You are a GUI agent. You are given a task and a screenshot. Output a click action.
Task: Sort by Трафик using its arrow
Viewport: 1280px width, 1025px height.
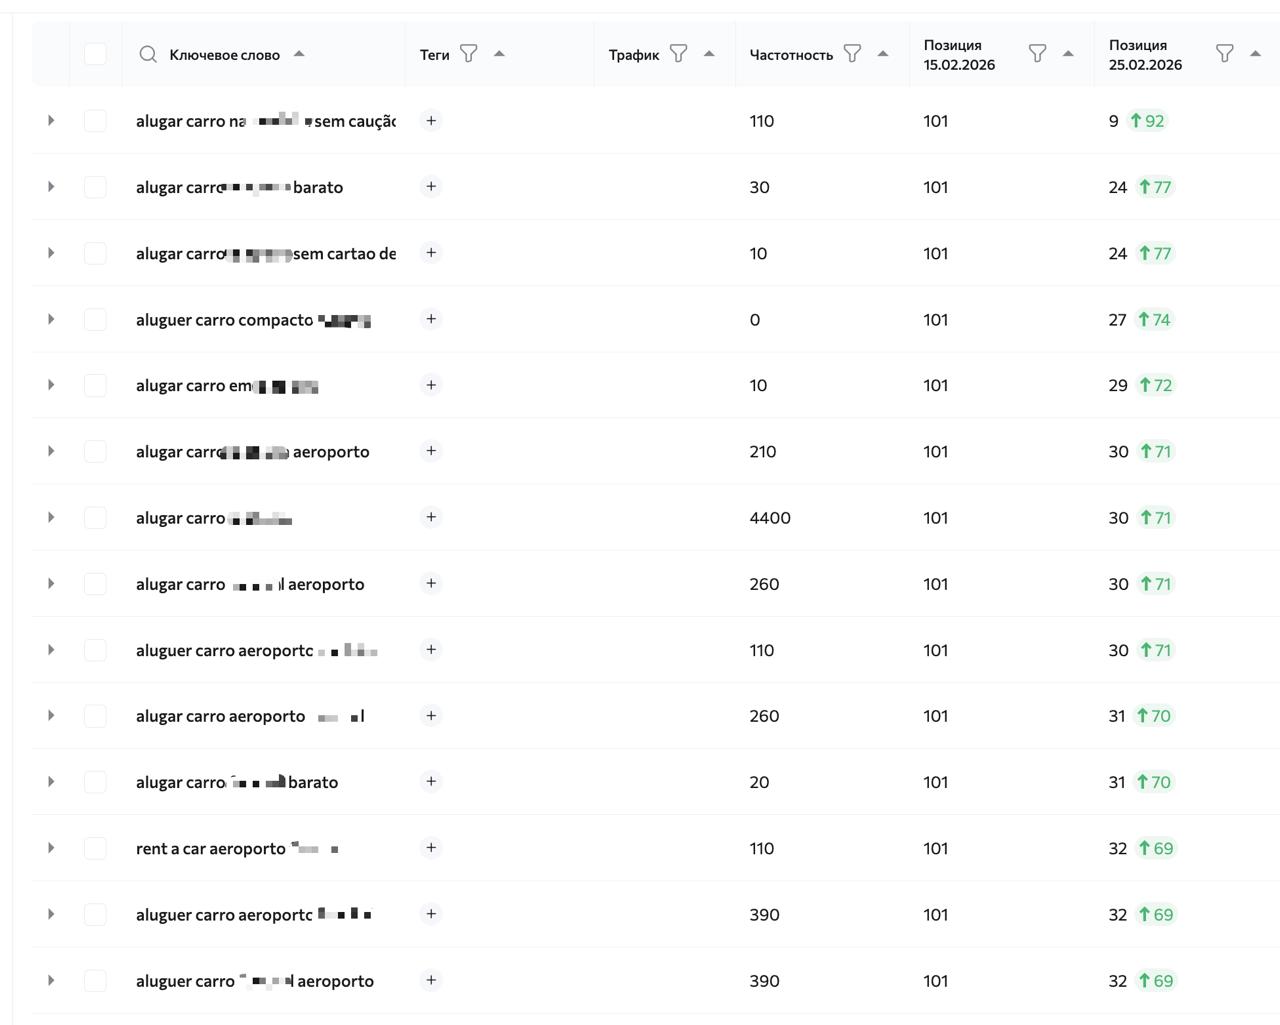[x=709, y=54]
